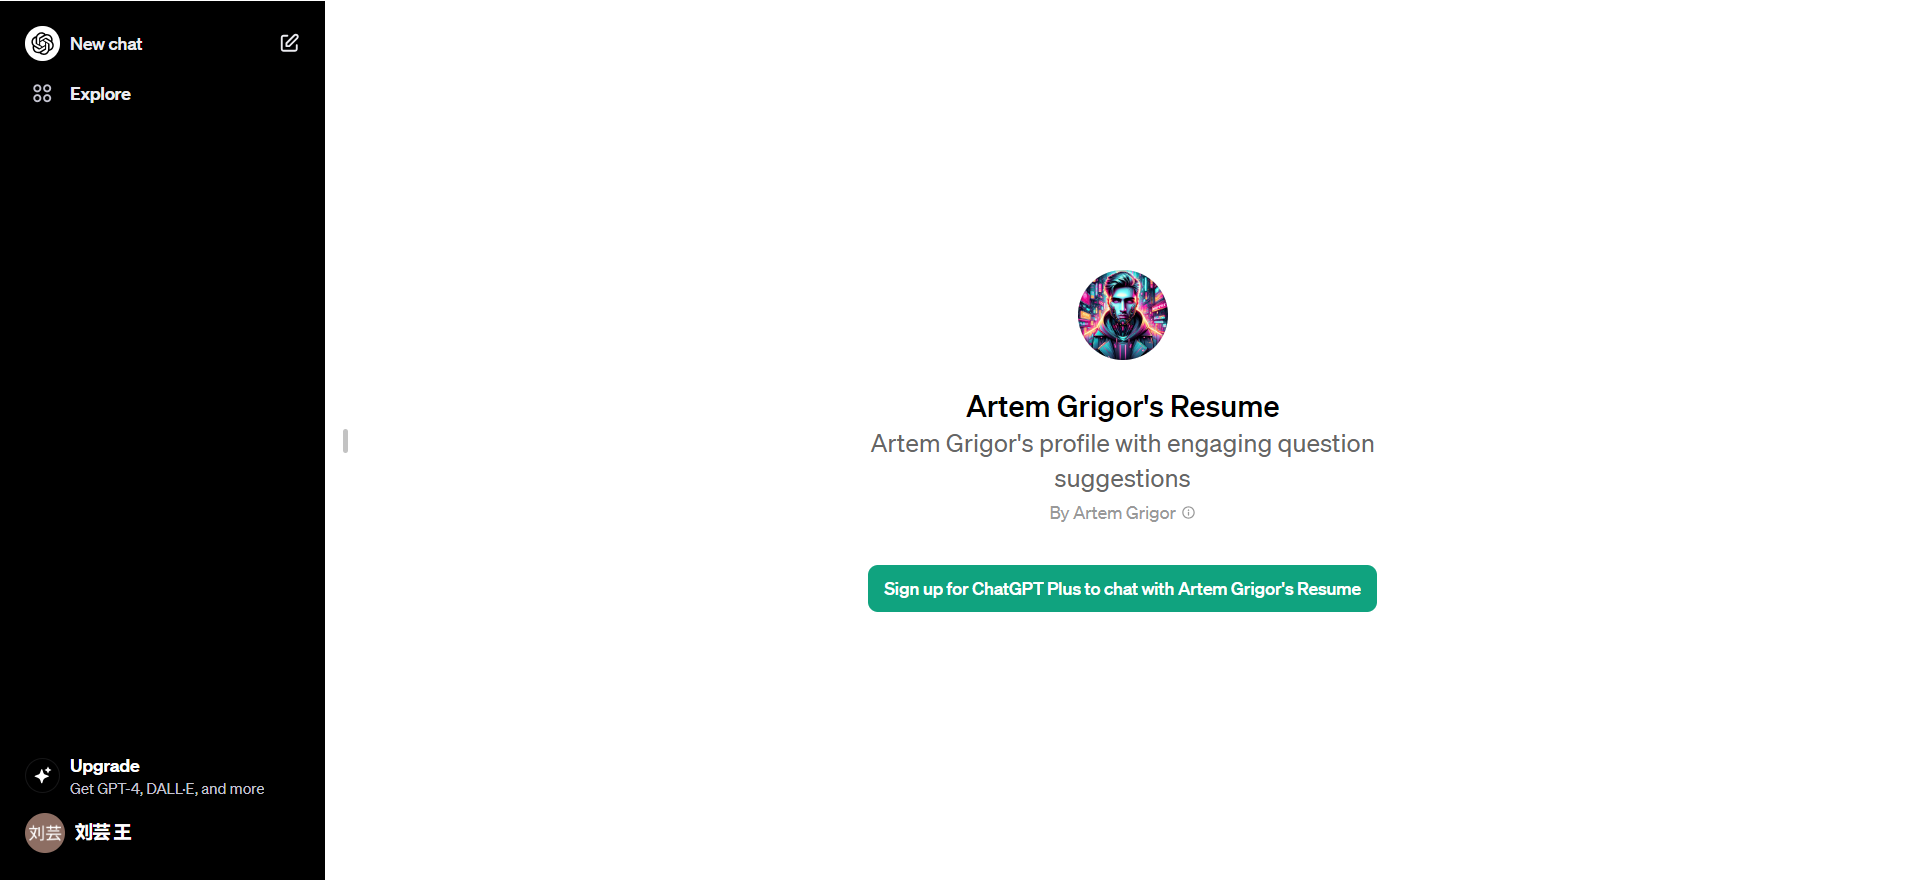Click Sign up for ChatGPT Plus button
Viewport: 1920px width, 880px height.
(1122, 589)
